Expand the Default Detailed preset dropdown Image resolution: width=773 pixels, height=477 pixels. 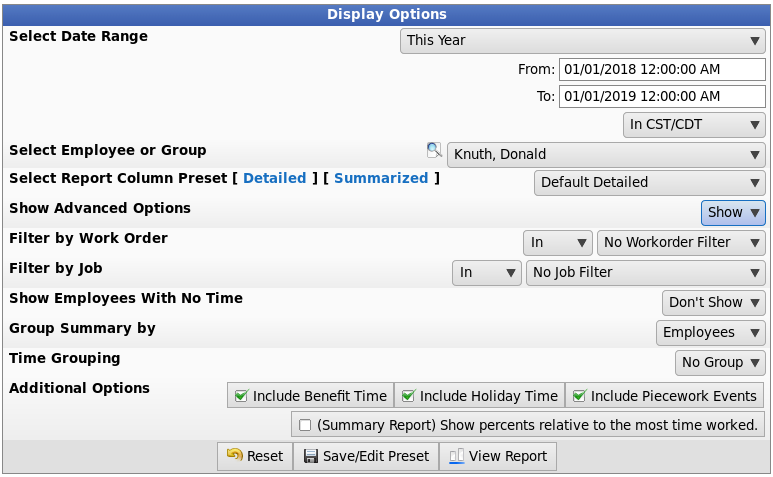(x=650, y=182)
